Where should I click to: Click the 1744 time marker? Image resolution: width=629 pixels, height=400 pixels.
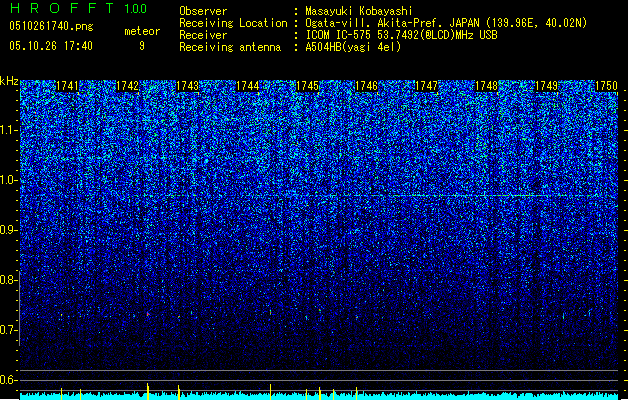pyautogui.click(x=248, y=86)
